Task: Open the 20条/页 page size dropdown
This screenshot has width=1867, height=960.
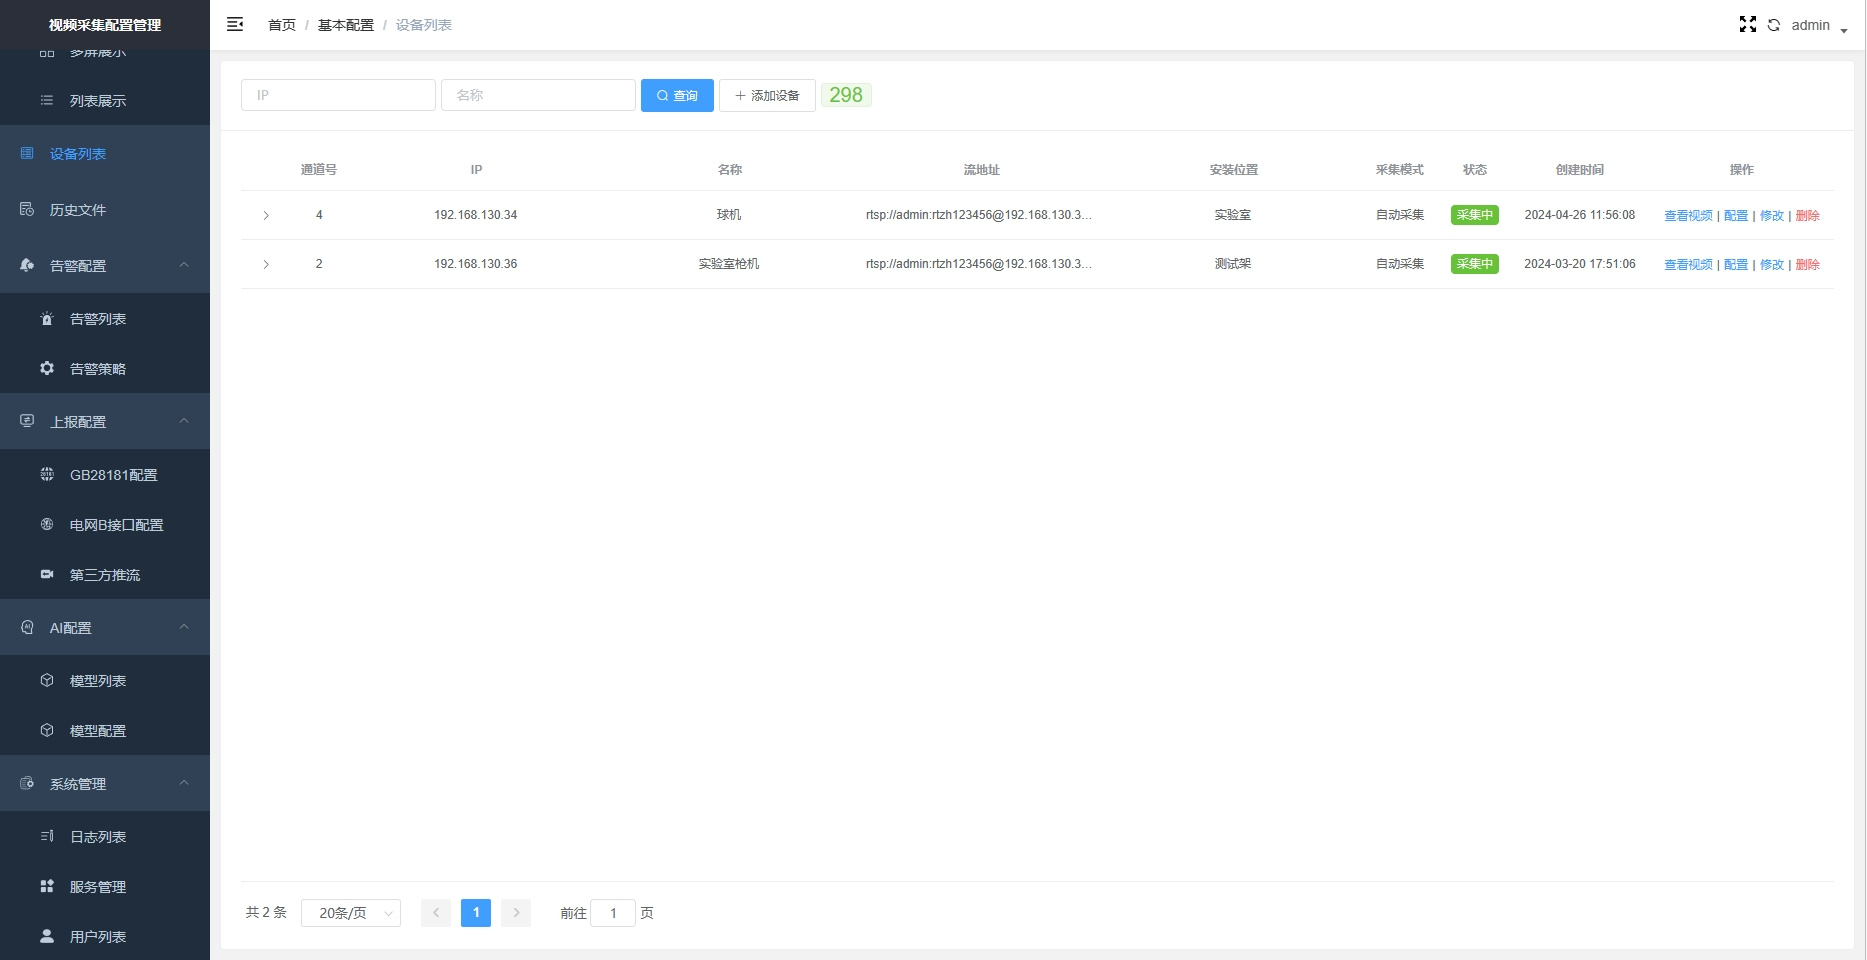Action: [351, 913]
